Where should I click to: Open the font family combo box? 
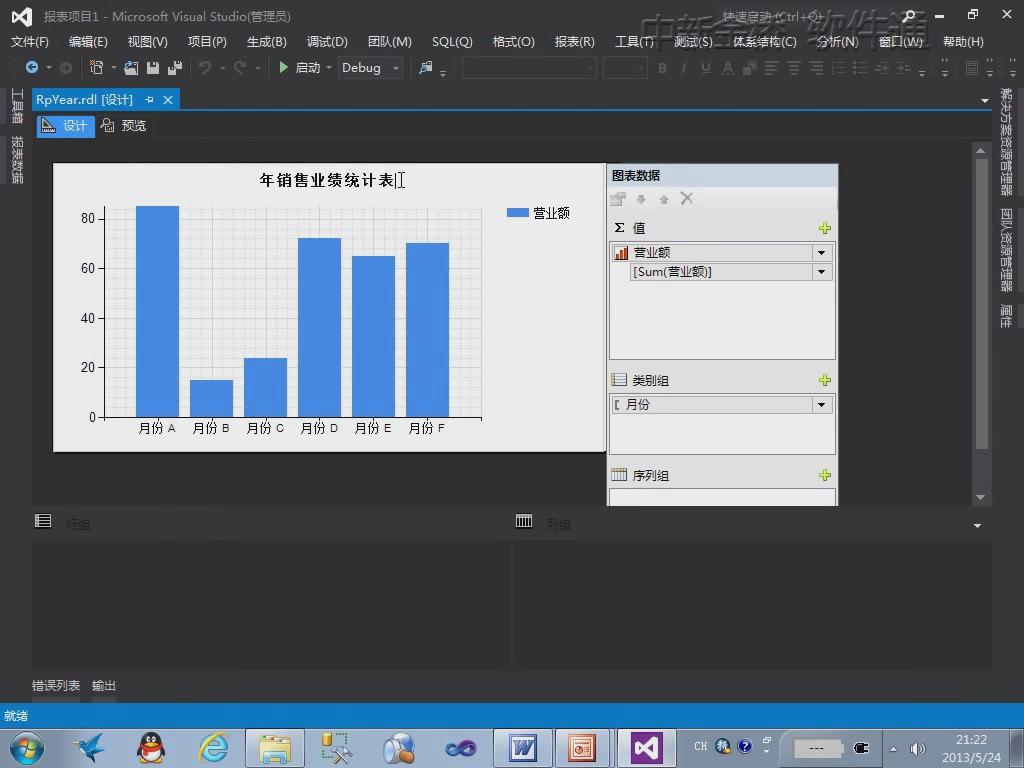(x=529, y=68)
